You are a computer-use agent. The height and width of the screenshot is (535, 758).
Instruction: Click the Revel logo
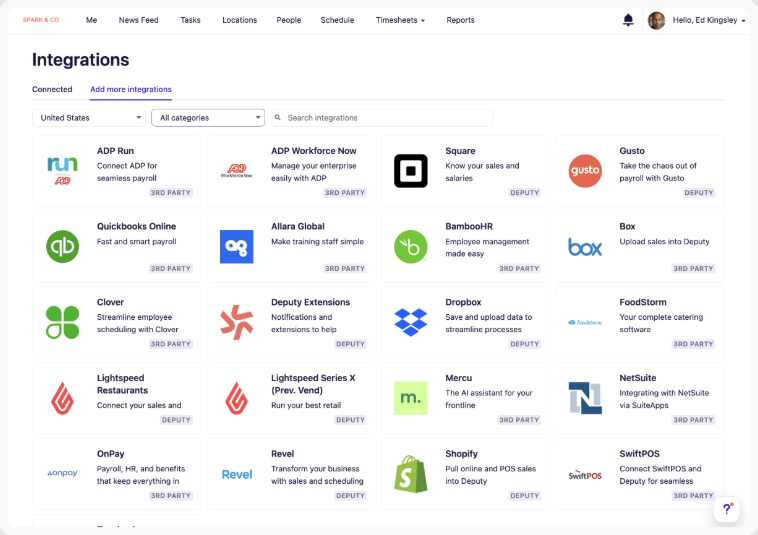pyautogui.click(x=237, y=474)
